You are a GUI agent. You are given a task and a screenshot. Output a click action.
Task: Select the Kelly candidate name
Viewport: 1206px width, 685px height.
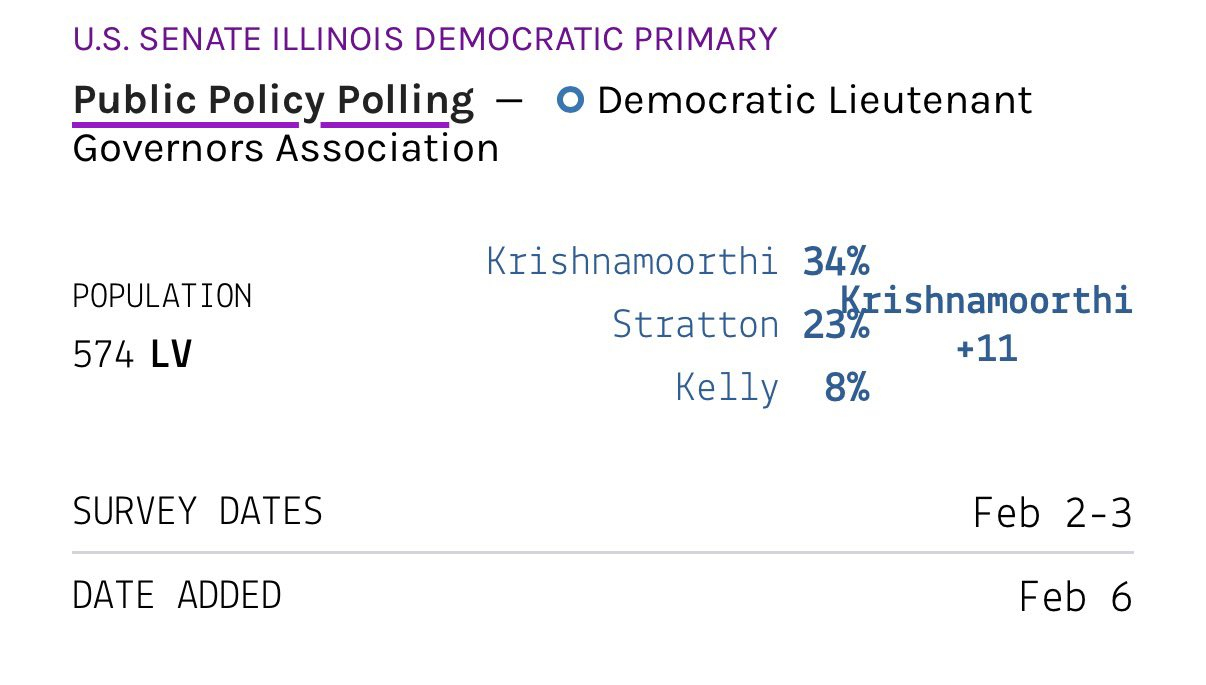click(x=727, y=388)
